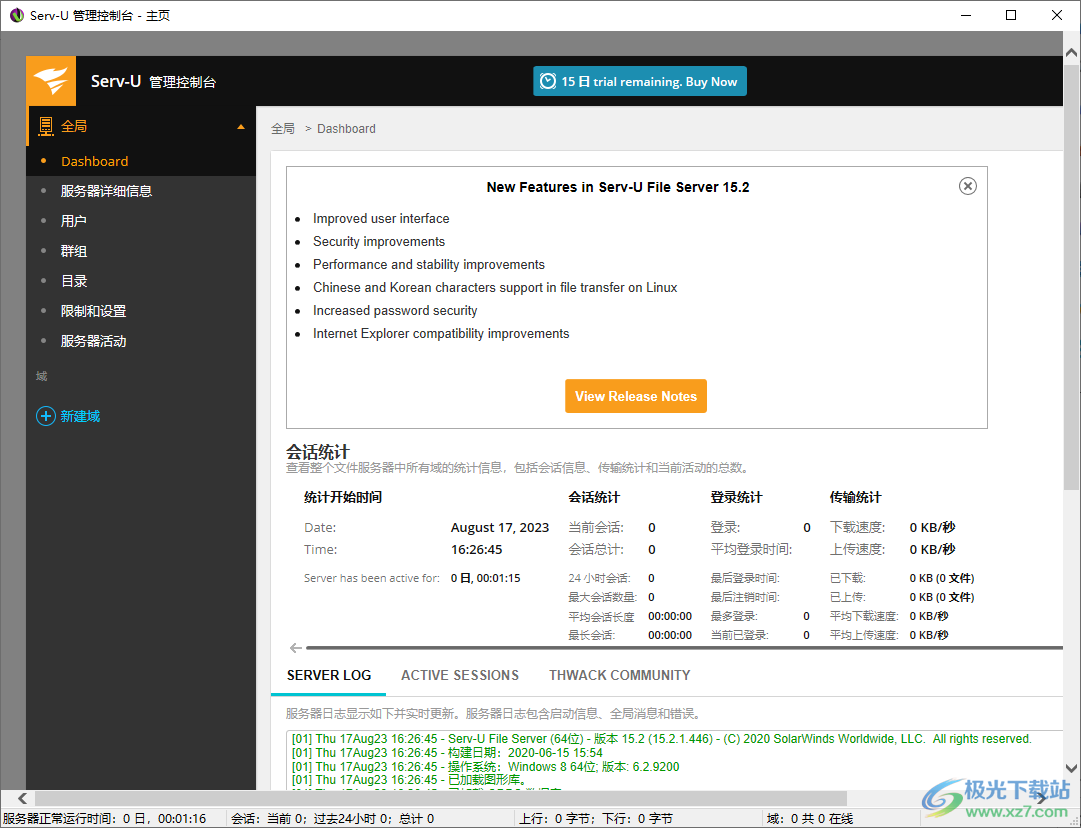Click the 下载速度 label

(x=858, y=528)
